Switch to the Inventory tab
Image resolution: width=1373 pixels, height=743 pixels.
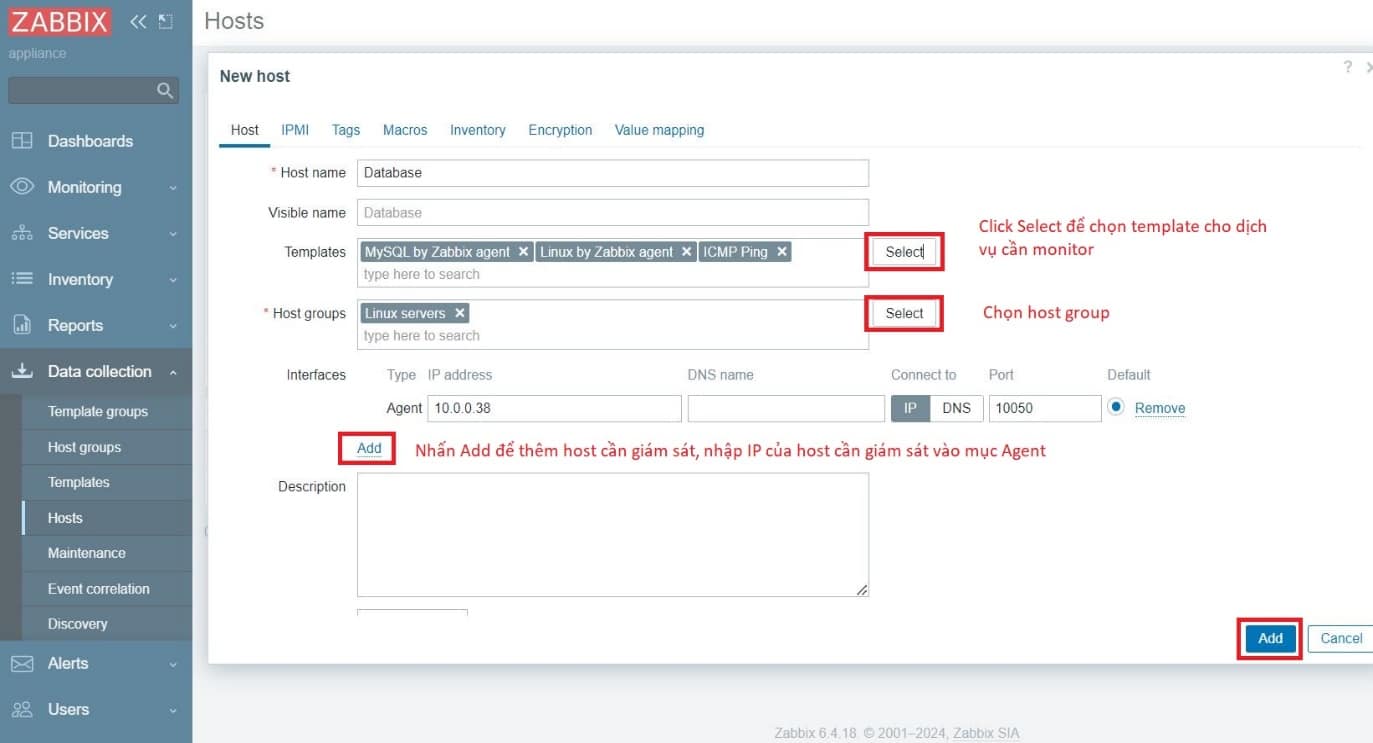point(478,130)
